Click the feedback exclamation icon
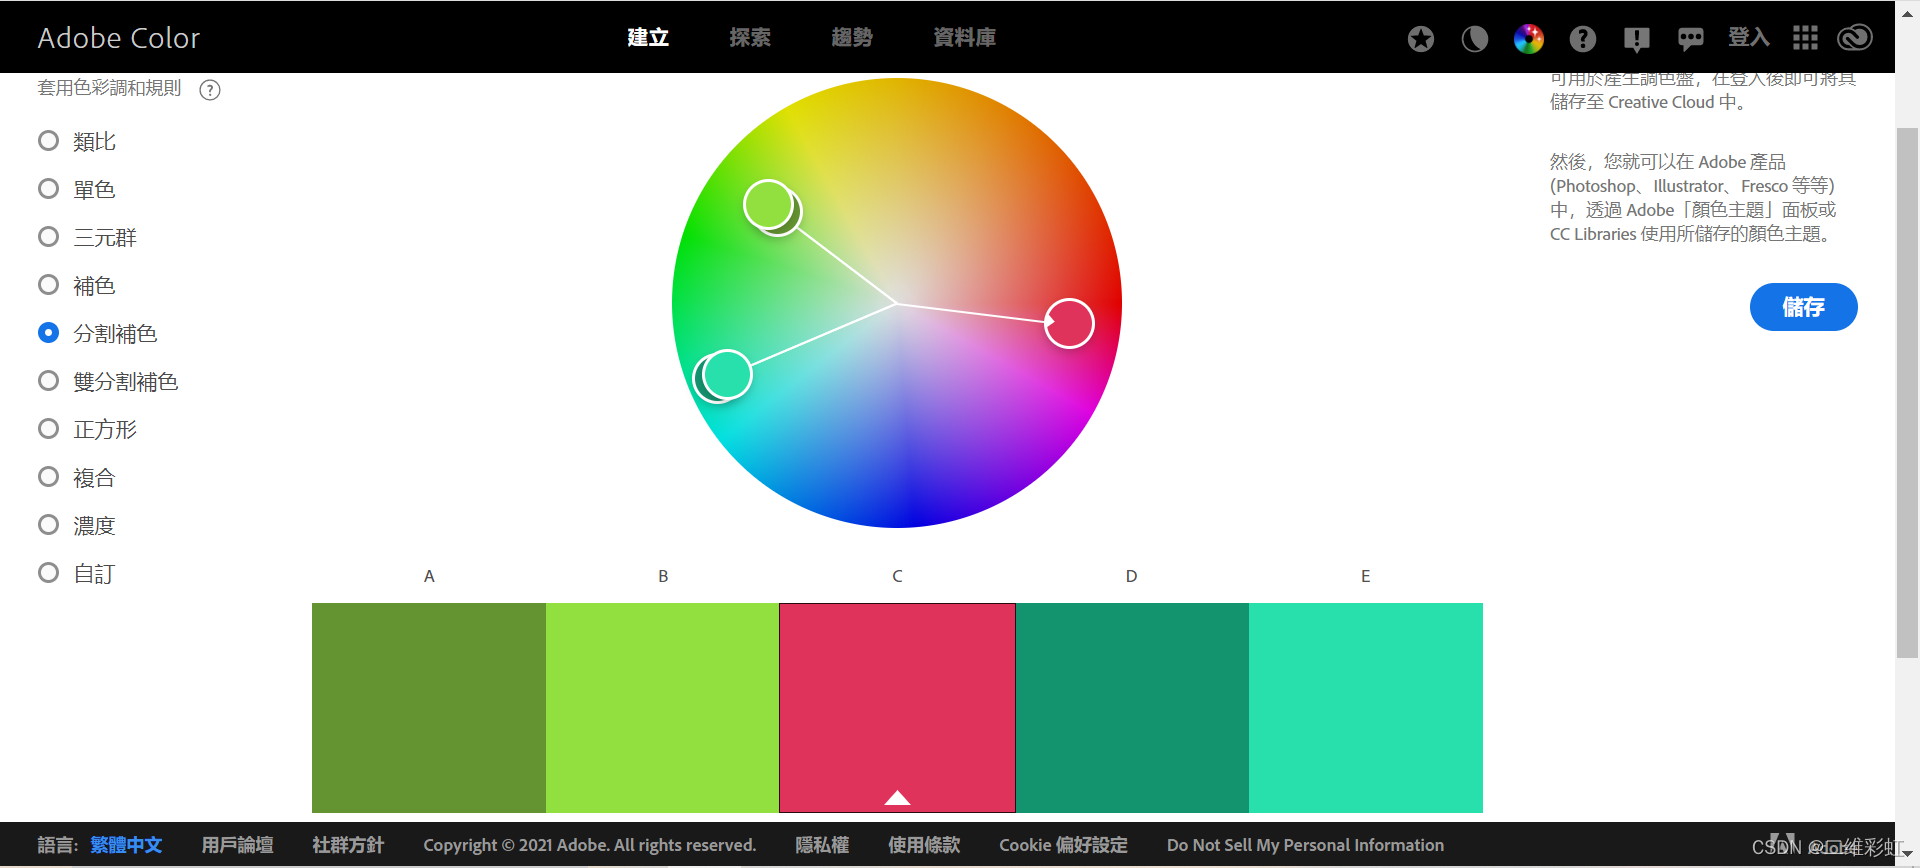This screenshot has width=1920, height=868. tap(1636, 39)
